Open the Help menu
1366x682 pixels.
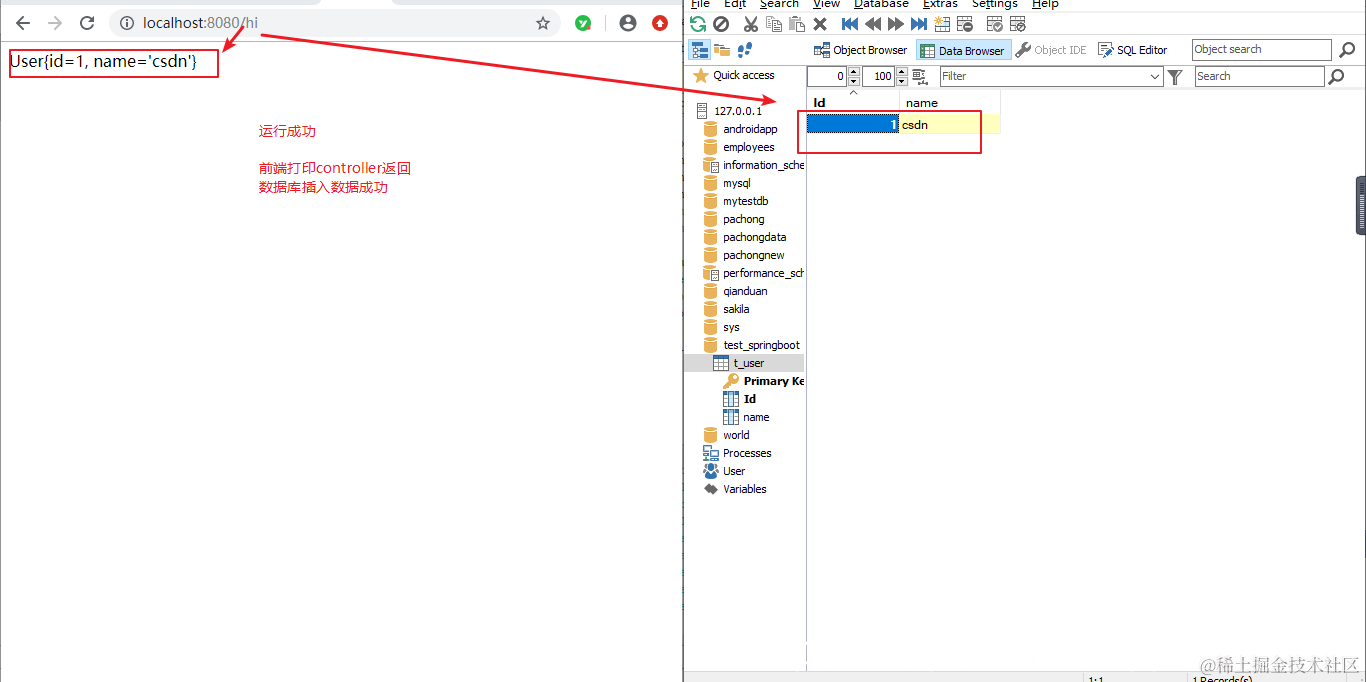coord(1045,4)
